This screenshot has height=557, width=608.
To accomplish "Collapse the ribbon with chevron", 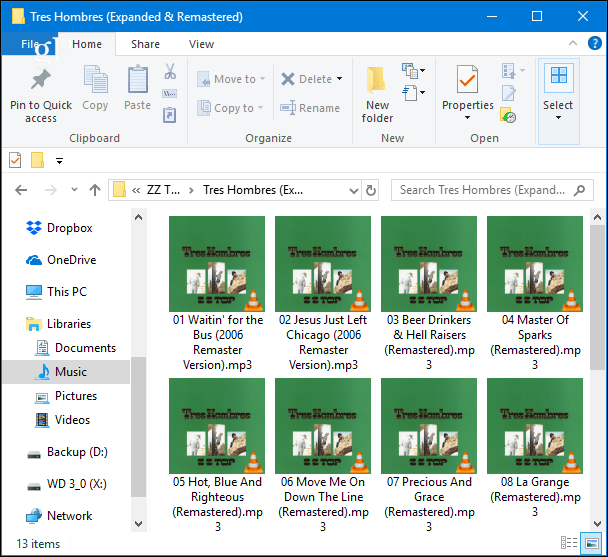I will (x=573, y=43).
